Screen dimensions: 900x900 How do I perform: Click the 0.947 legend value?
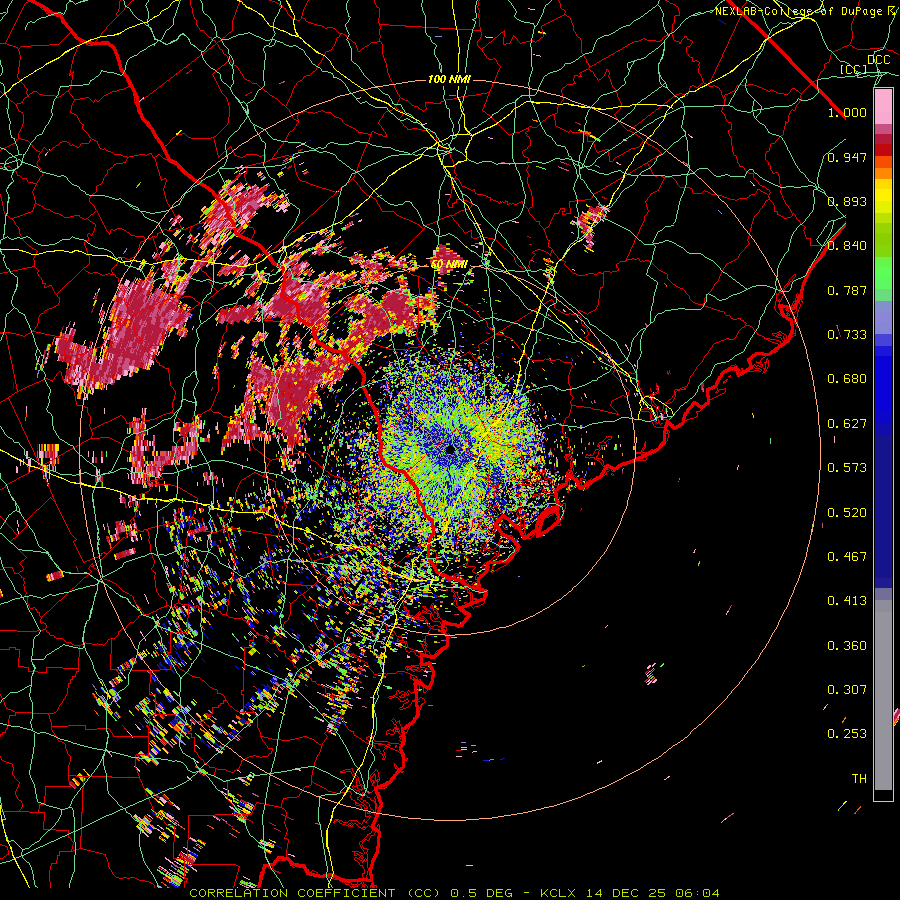pos(847,157)
